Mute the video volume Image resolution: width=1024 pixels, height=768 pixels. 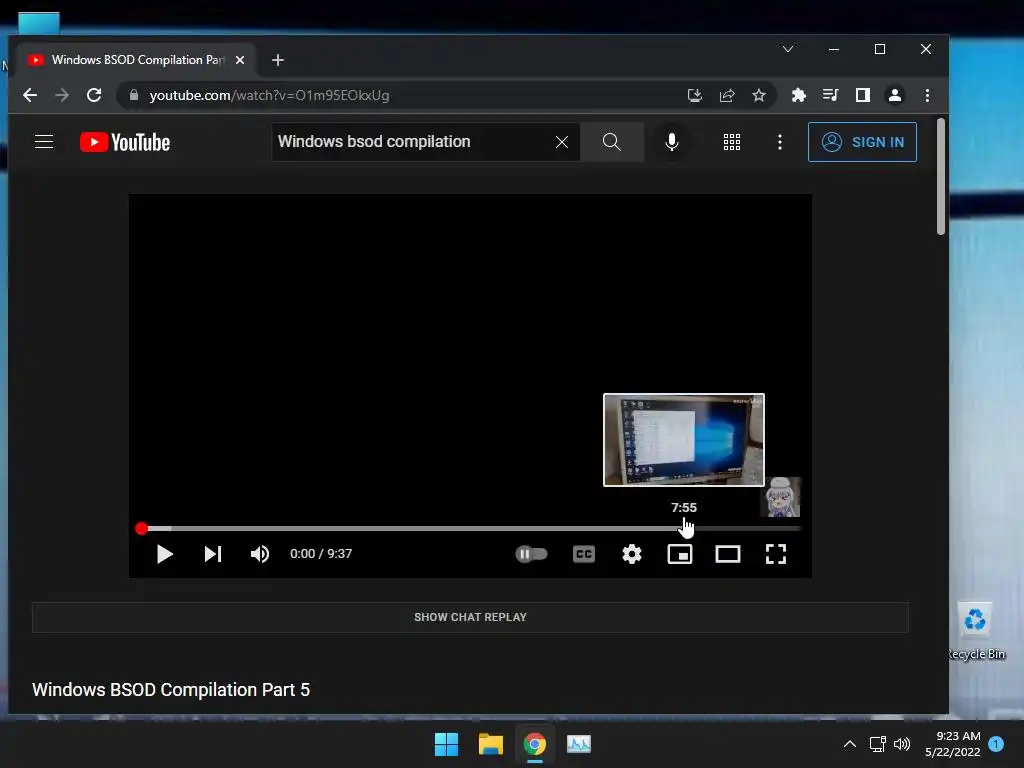click(x=260, y=554)
